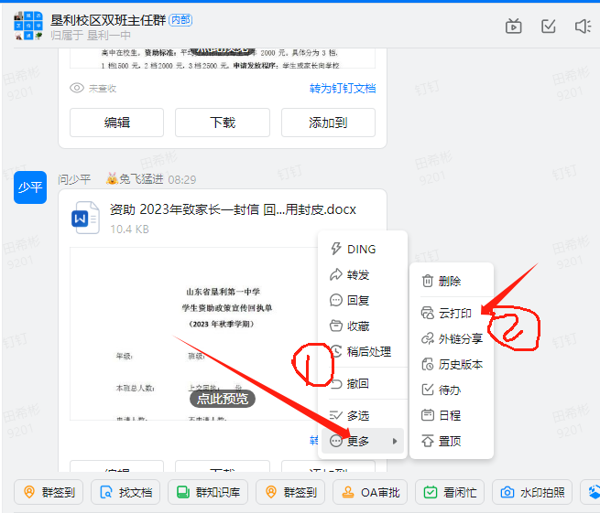Click the second 群签到 shortcut button
The height and width of the screenshot is (513, 600).
tap(290, 492)
